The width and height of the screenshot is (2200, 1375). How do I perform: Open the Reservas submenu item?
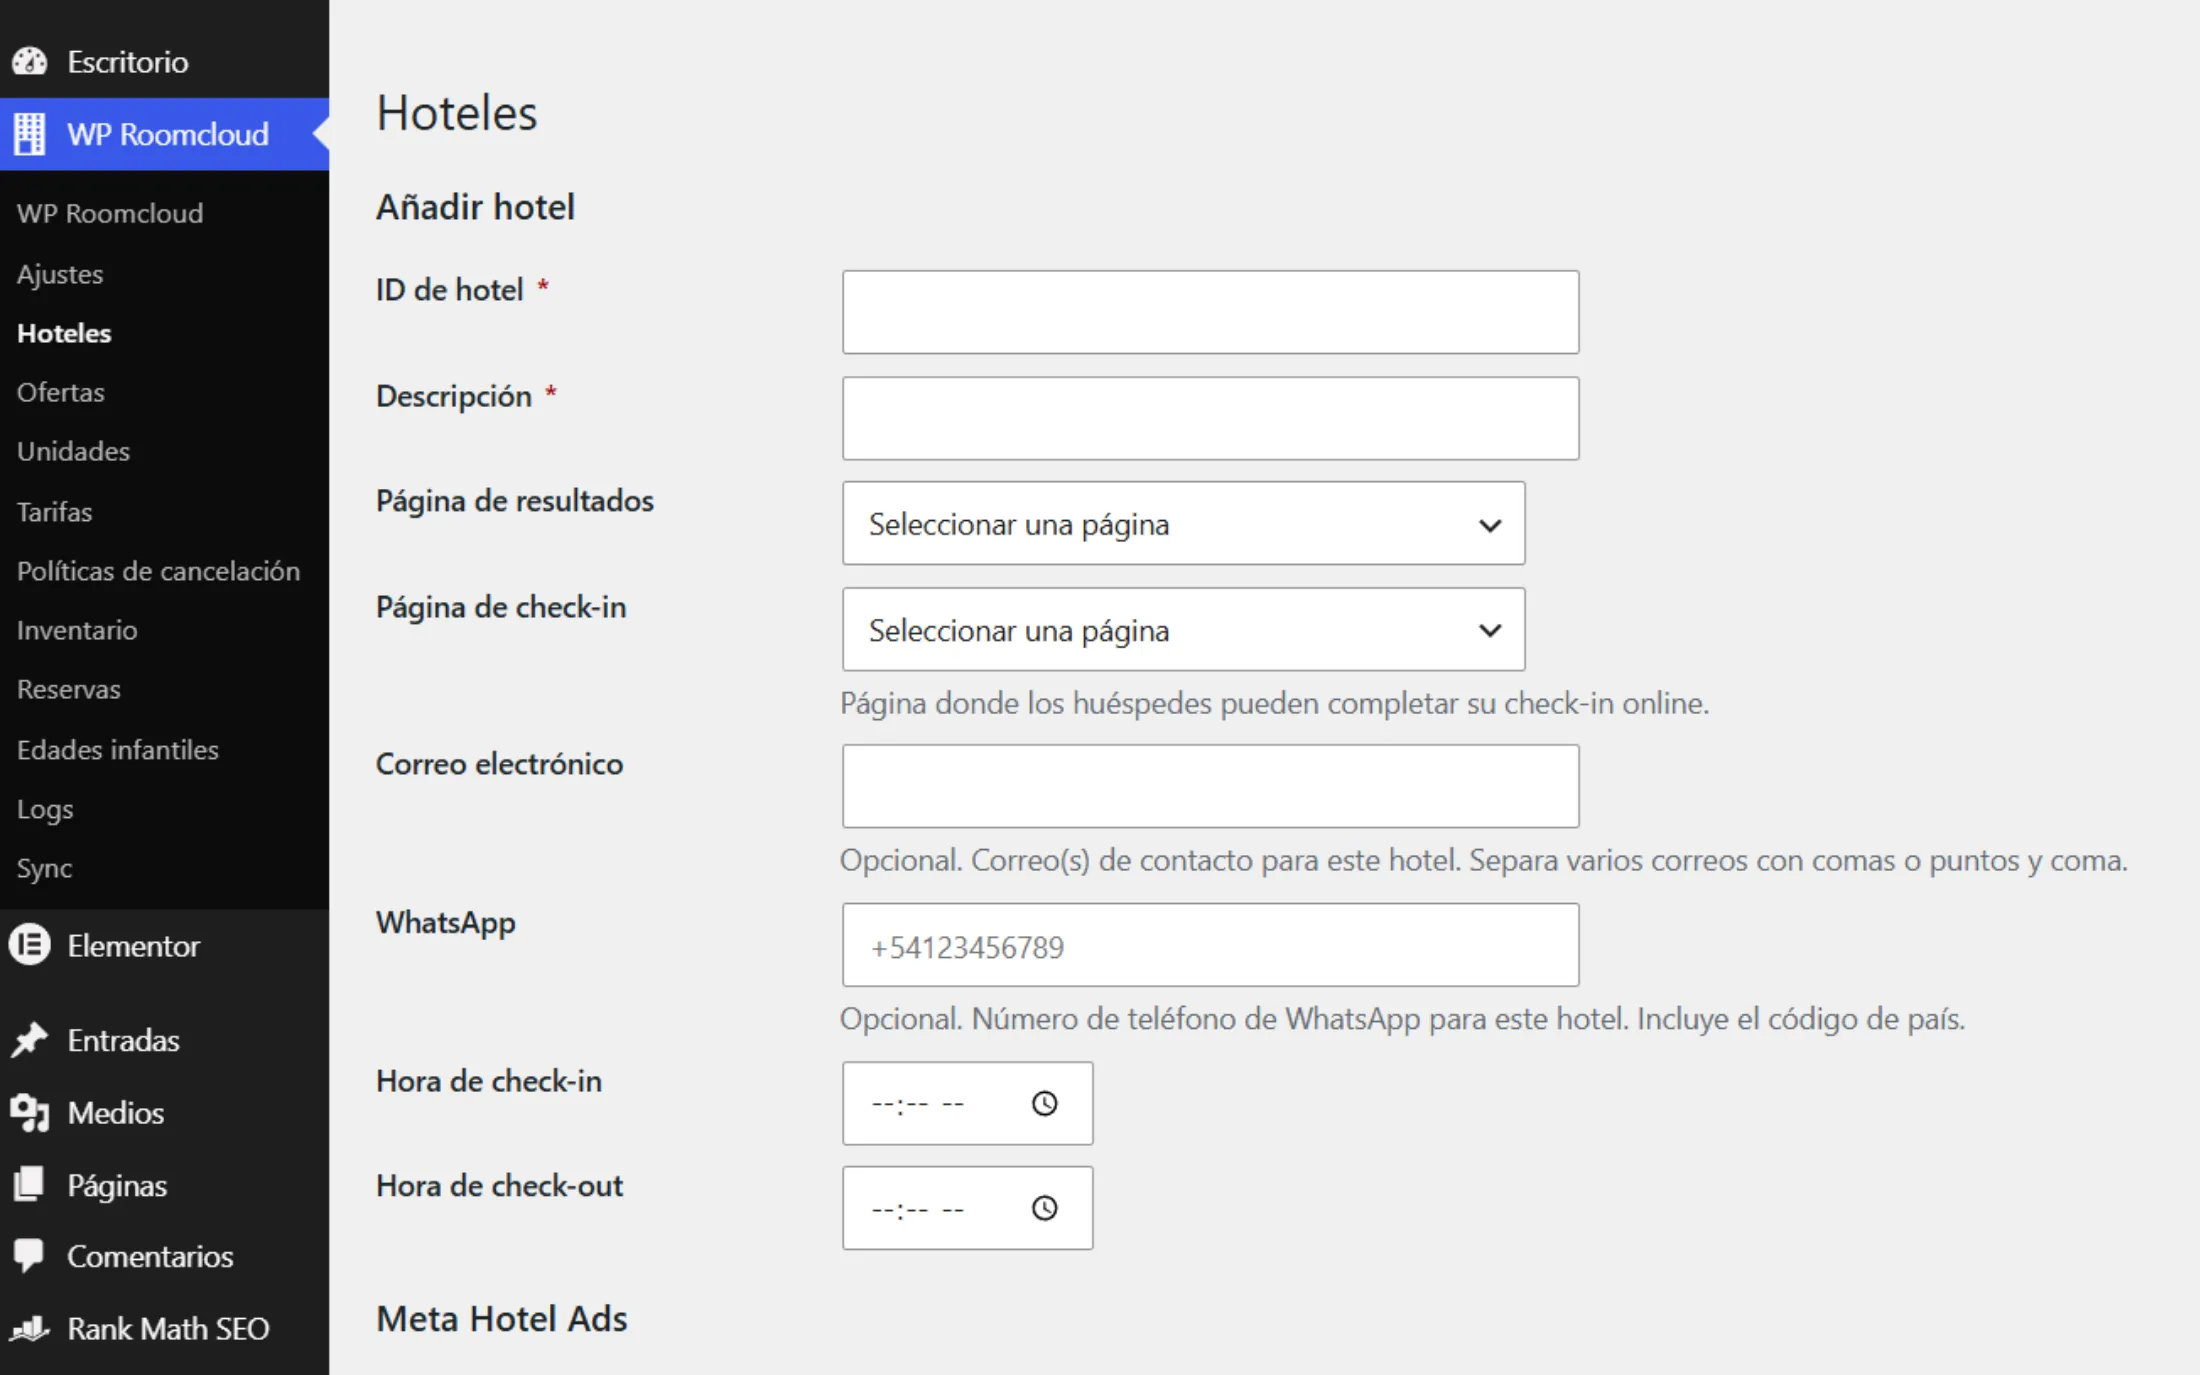pos(69,689)
